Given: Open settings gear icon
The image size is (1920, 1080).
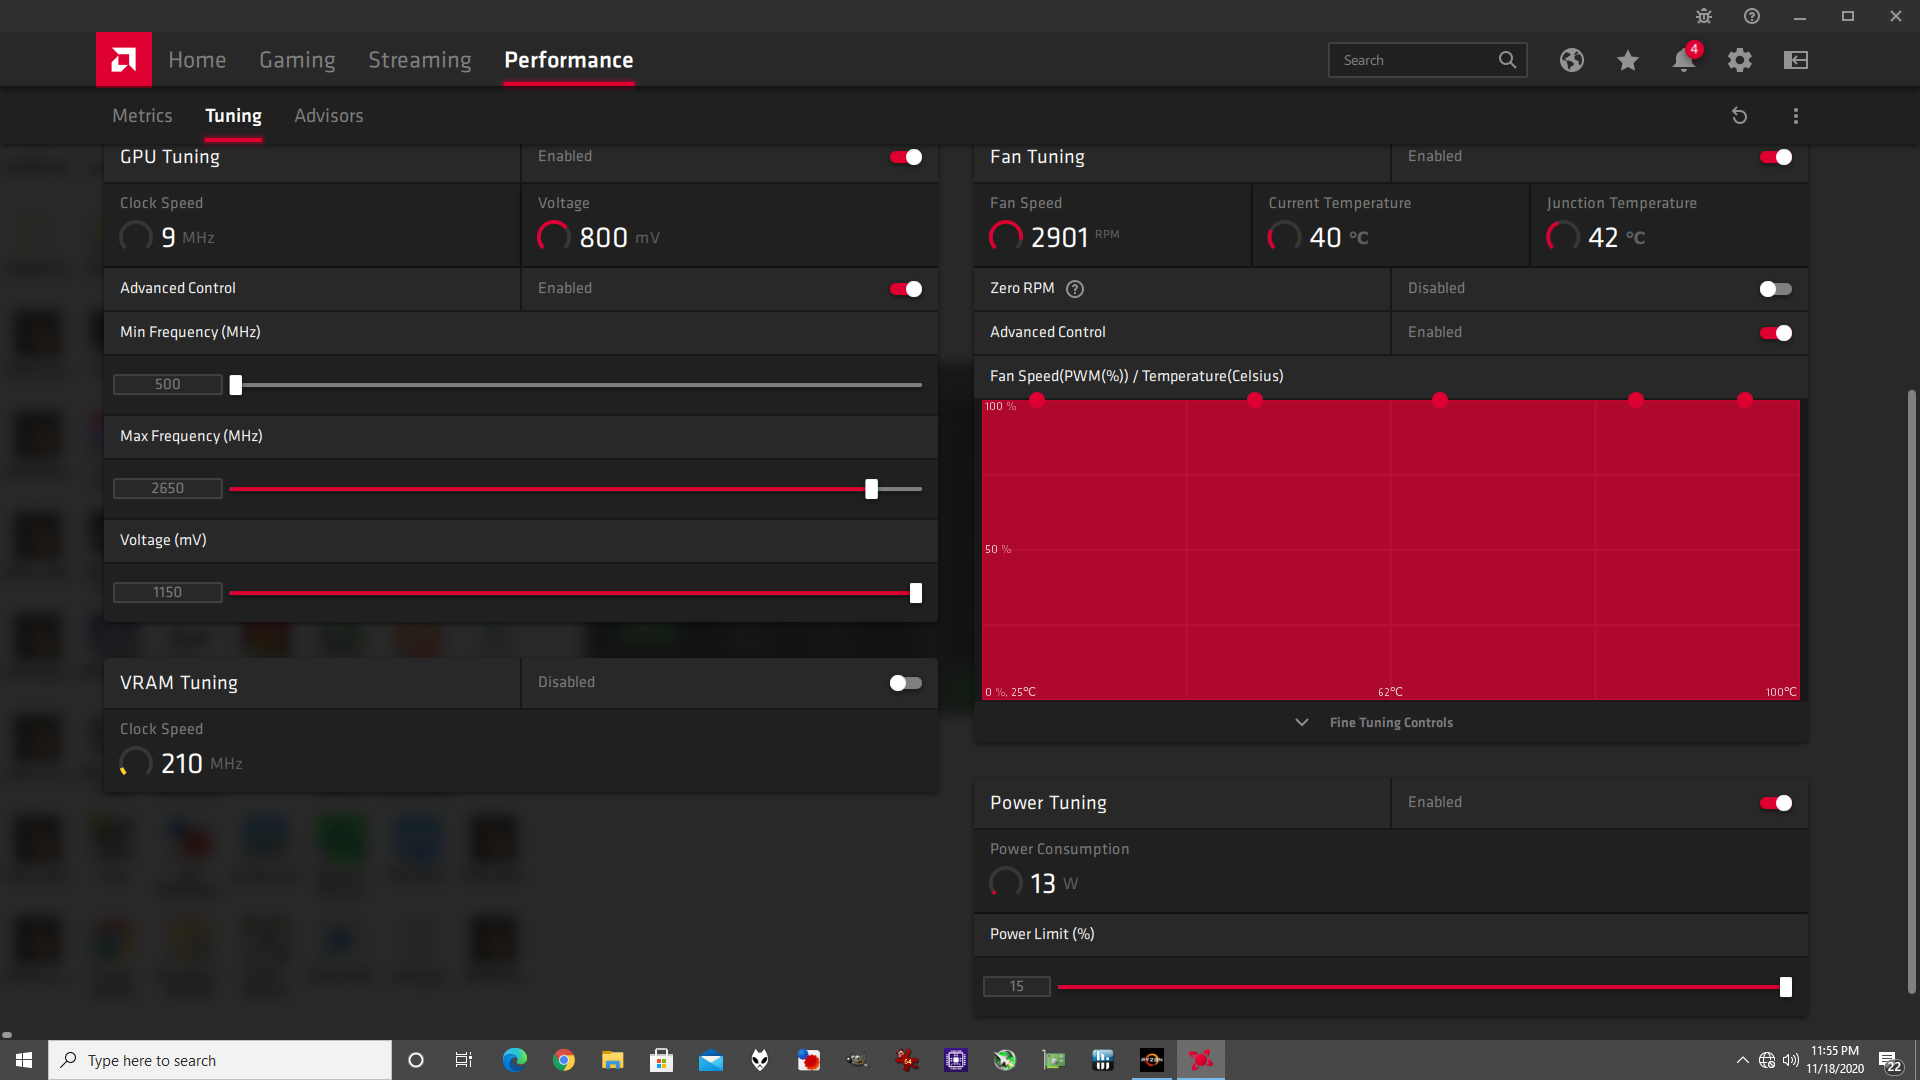Looking at the screenshot, I should click(x=1739, y=60).
